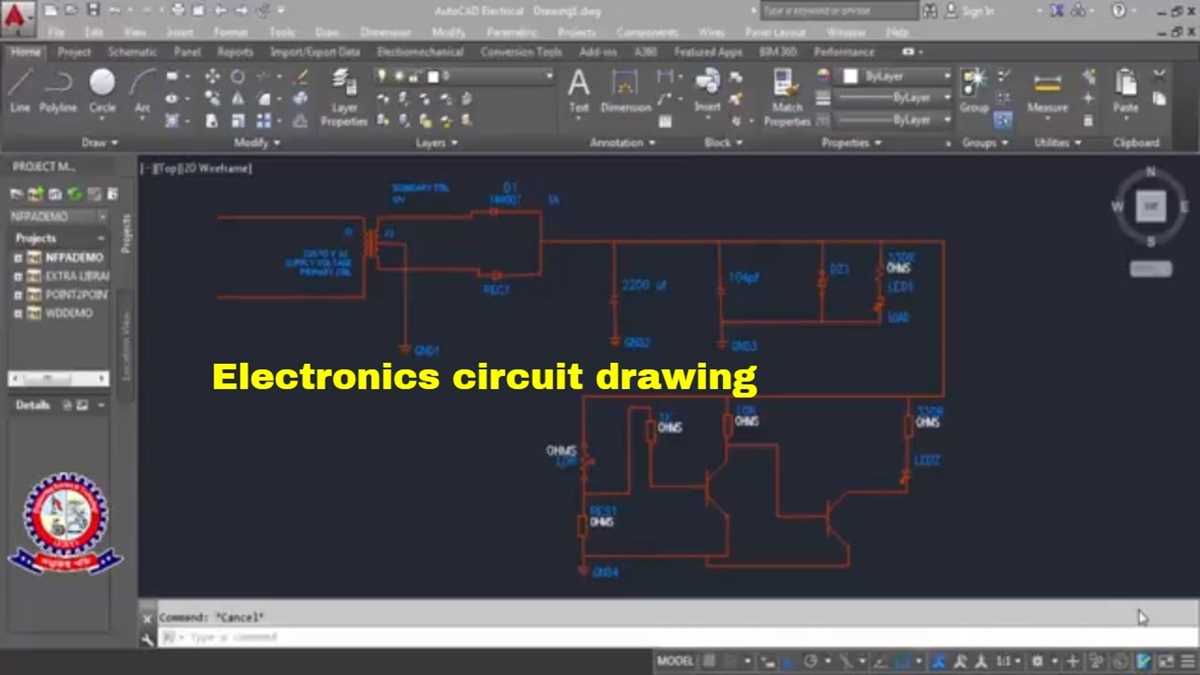
Task: Select the POINT2POIN project entry
Action: pyautogui.click(x=76, y=294)
